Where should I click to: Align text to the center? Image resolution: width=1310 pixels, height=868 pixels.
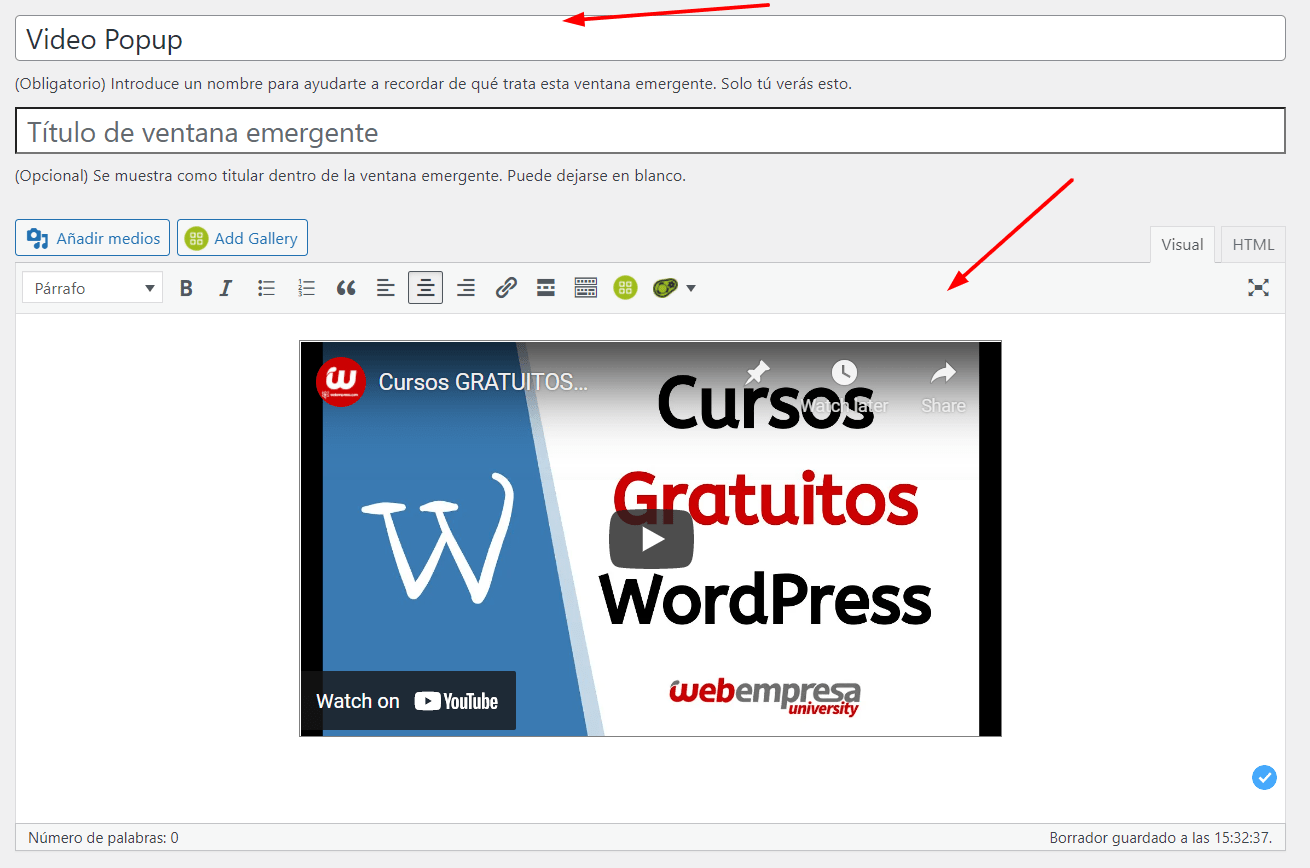426,288
